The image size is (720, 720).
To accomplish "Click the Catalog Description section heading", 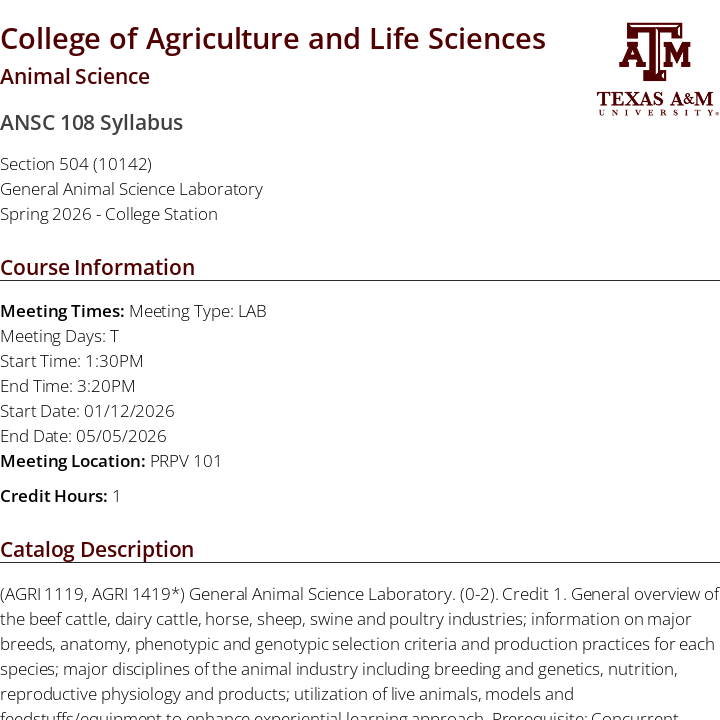I will tap(97, 549).
